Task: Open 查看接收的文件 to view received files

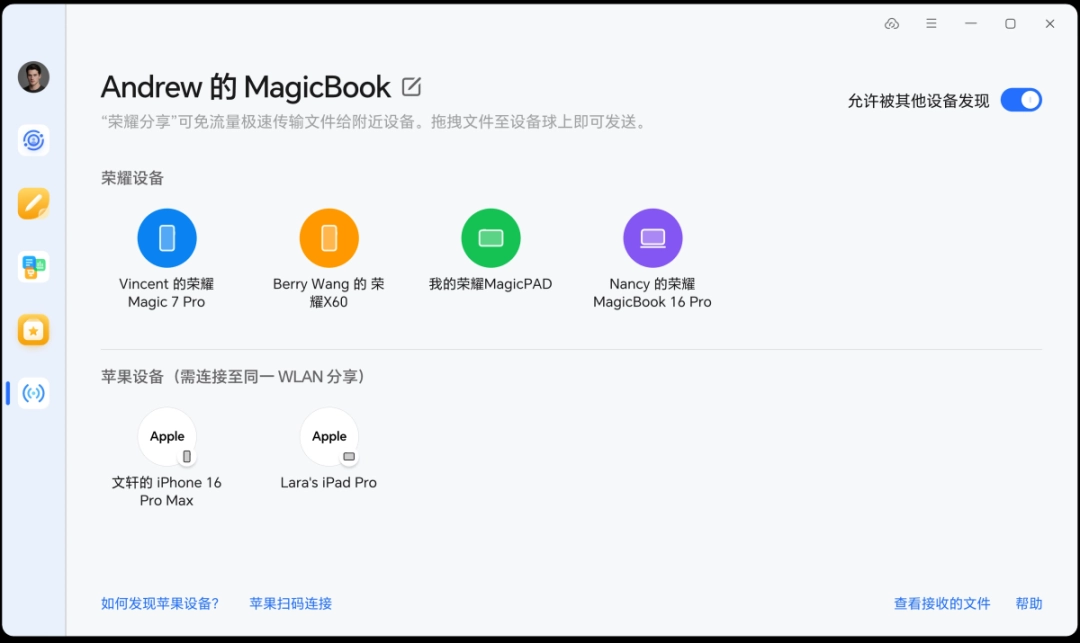Action: coord(941,603)
